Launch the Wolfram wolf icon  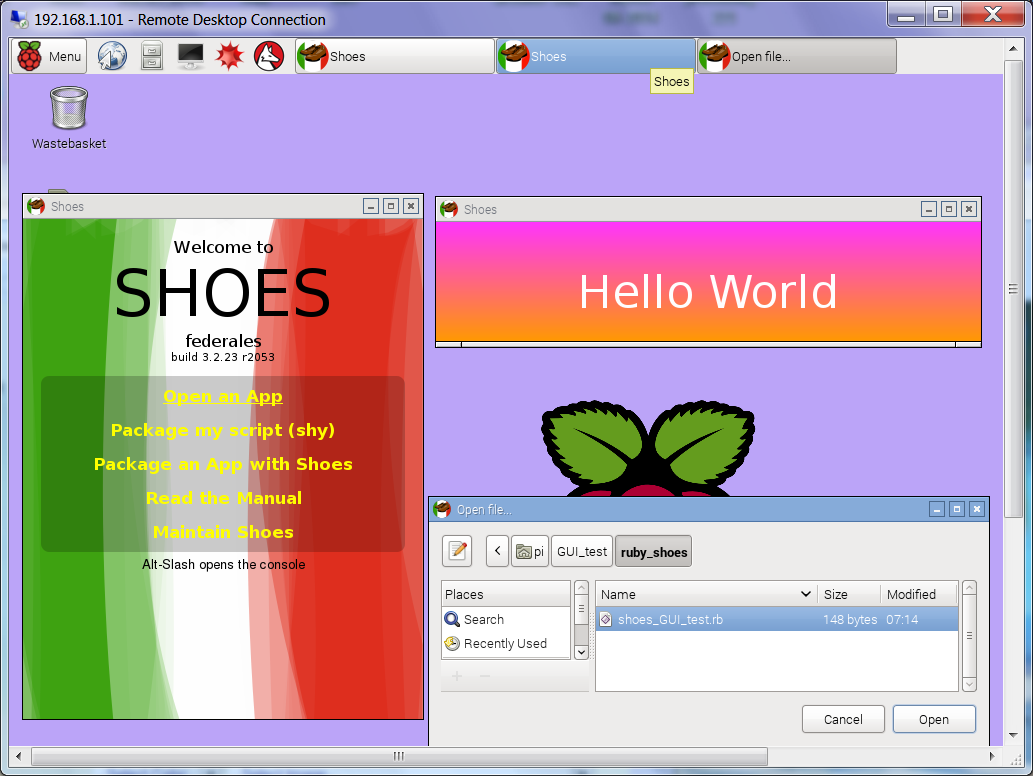pos(269,57)
